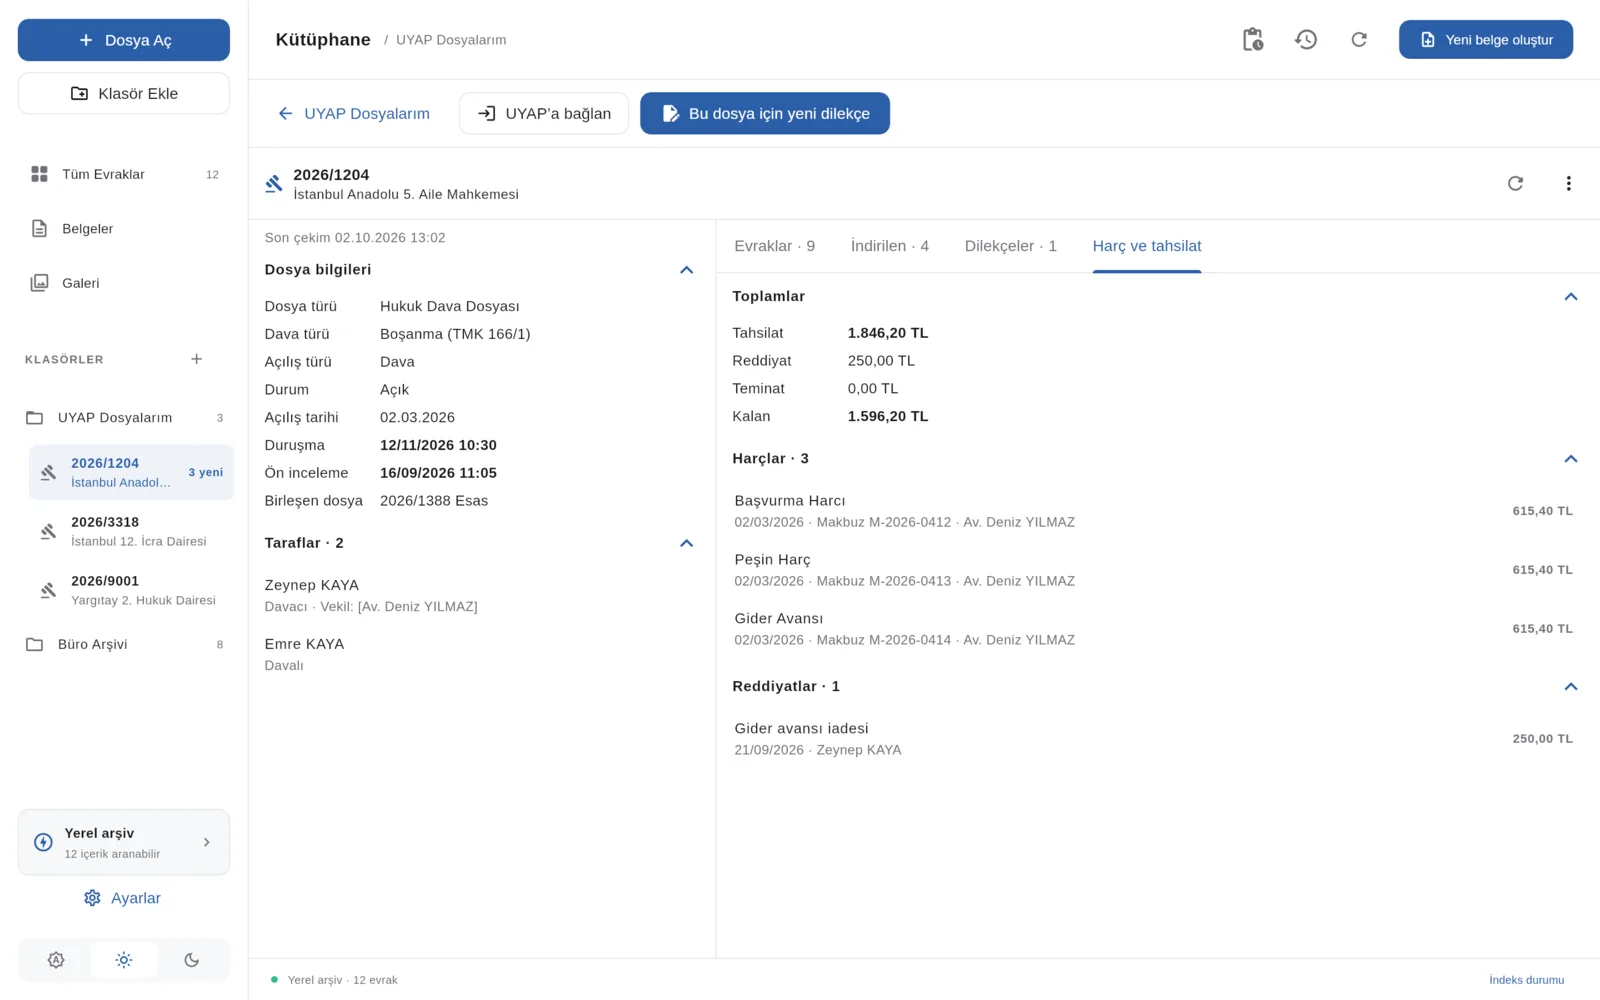Viewport: 1600px width, 1000px height.
Task: Click UYAP'a bağlan button
Action: [x=544, y=113]
